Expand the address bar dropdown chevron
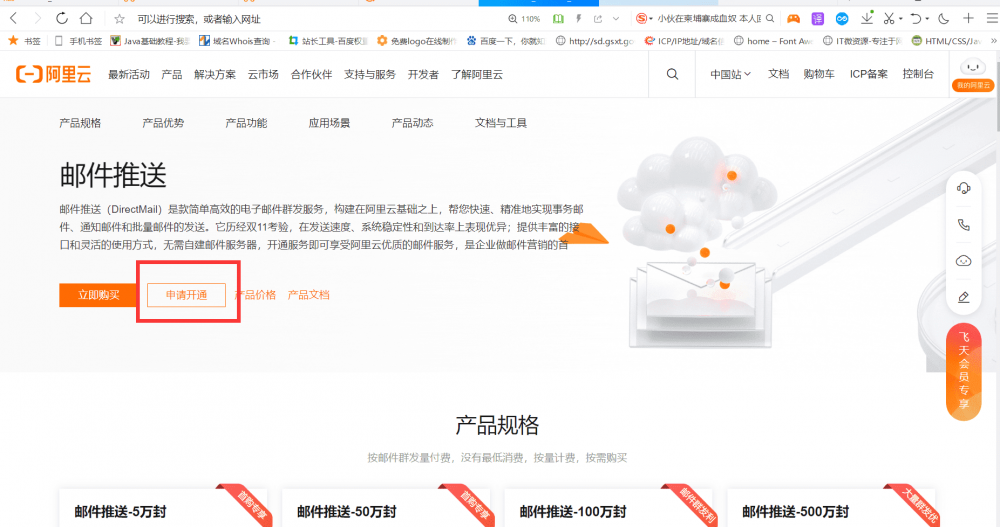This screenshot has width=1000, height=527. click(616, 19)
